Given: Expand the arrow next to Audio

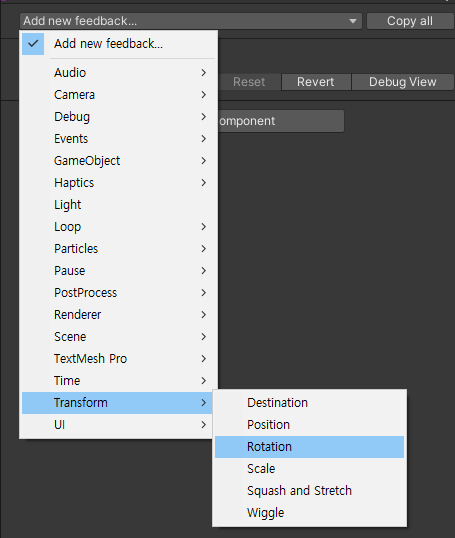Looking at the screenshot, I should pyautogui.click(x=204, y=73).
